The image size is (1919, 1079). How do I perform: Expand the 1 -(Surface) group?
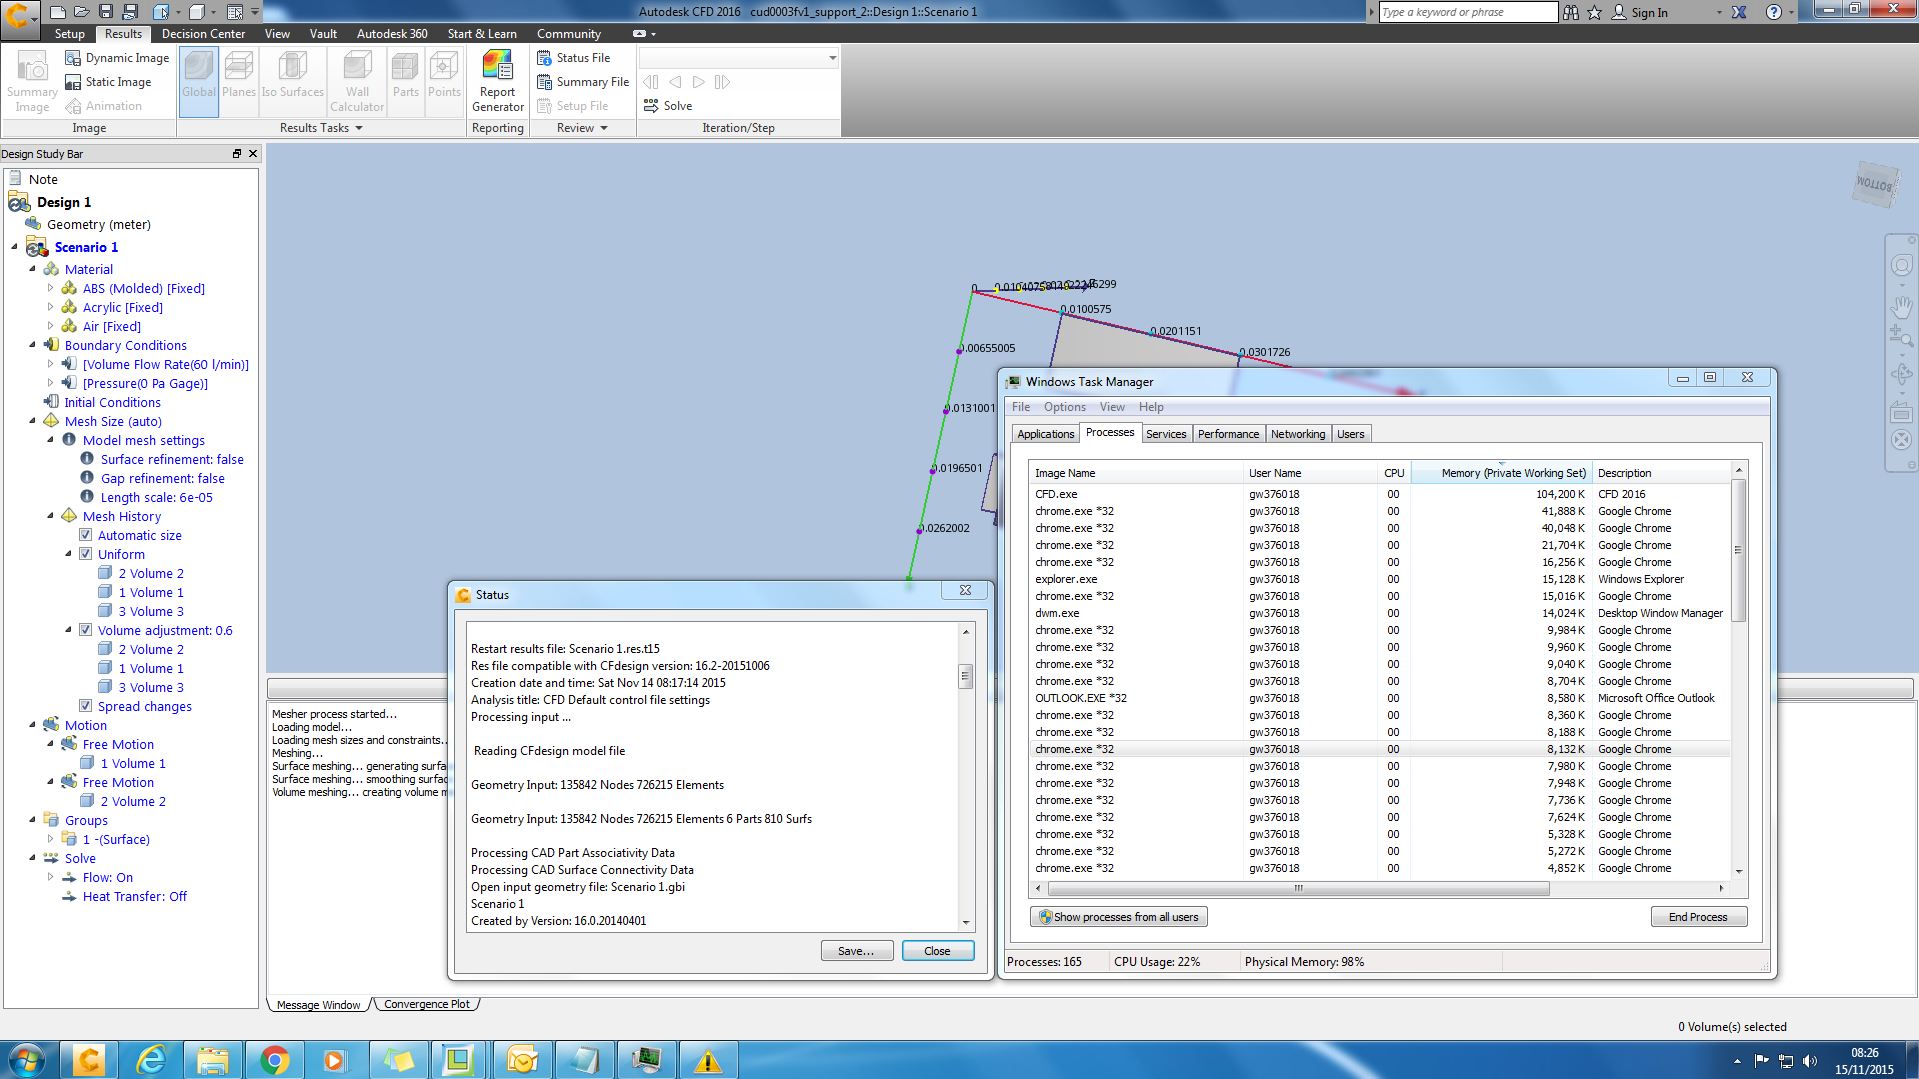tap(51, 839)
